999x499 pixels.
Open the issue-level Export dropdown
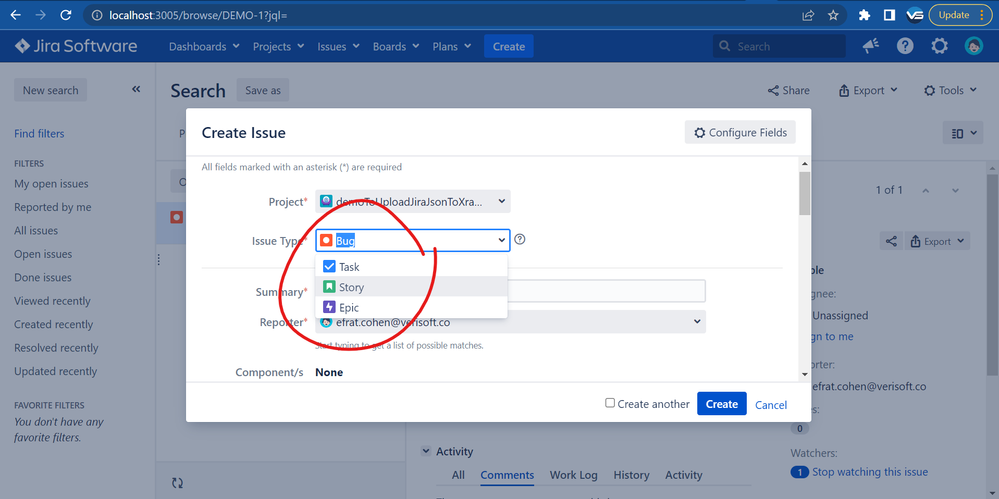coord(938,242)
